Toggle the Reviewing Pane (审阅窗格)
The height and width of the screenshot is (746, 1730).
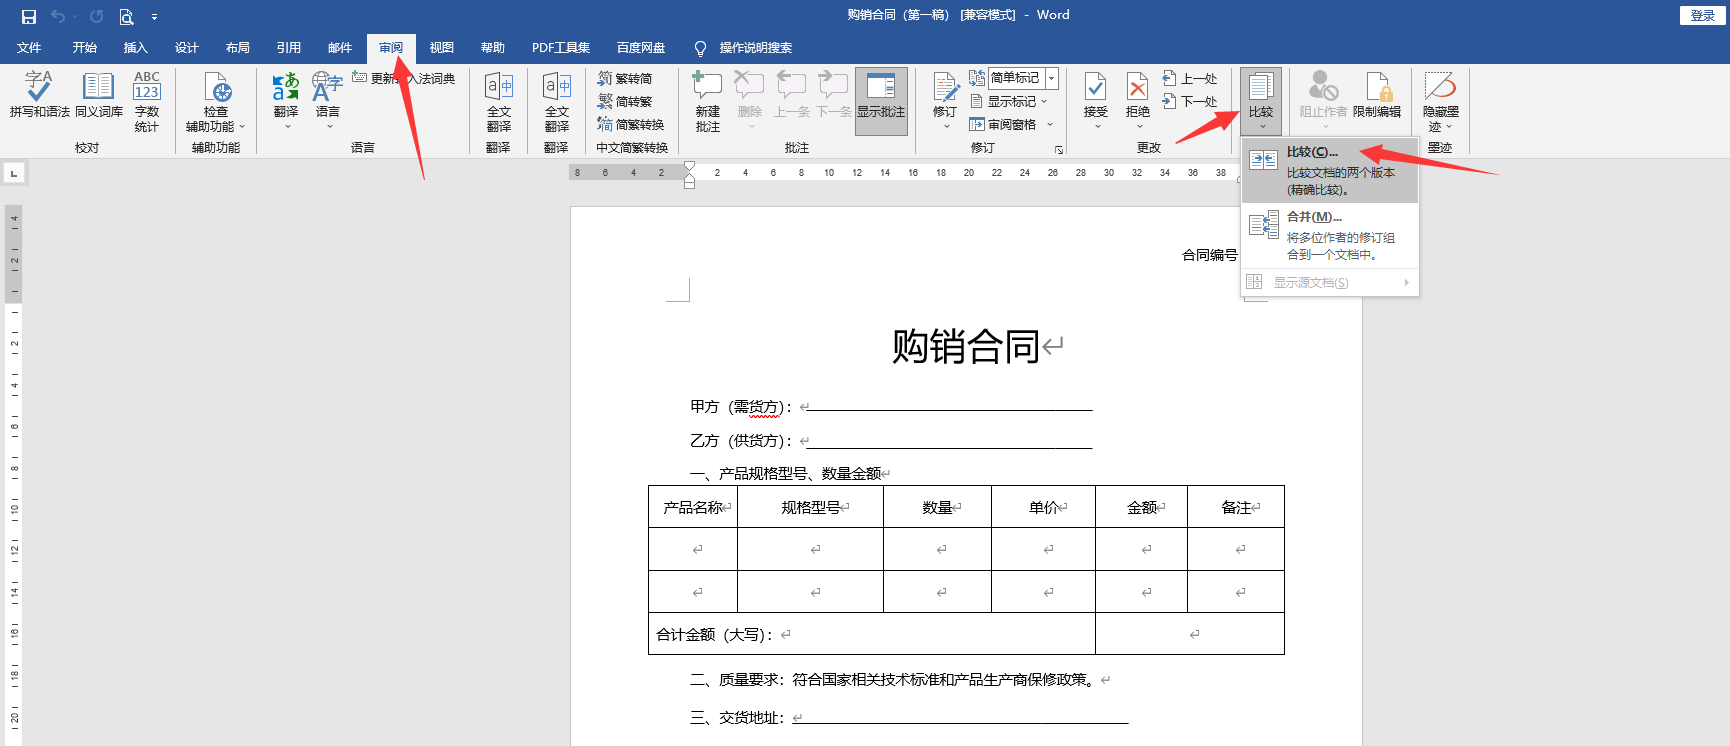(x=1004, y=125)
